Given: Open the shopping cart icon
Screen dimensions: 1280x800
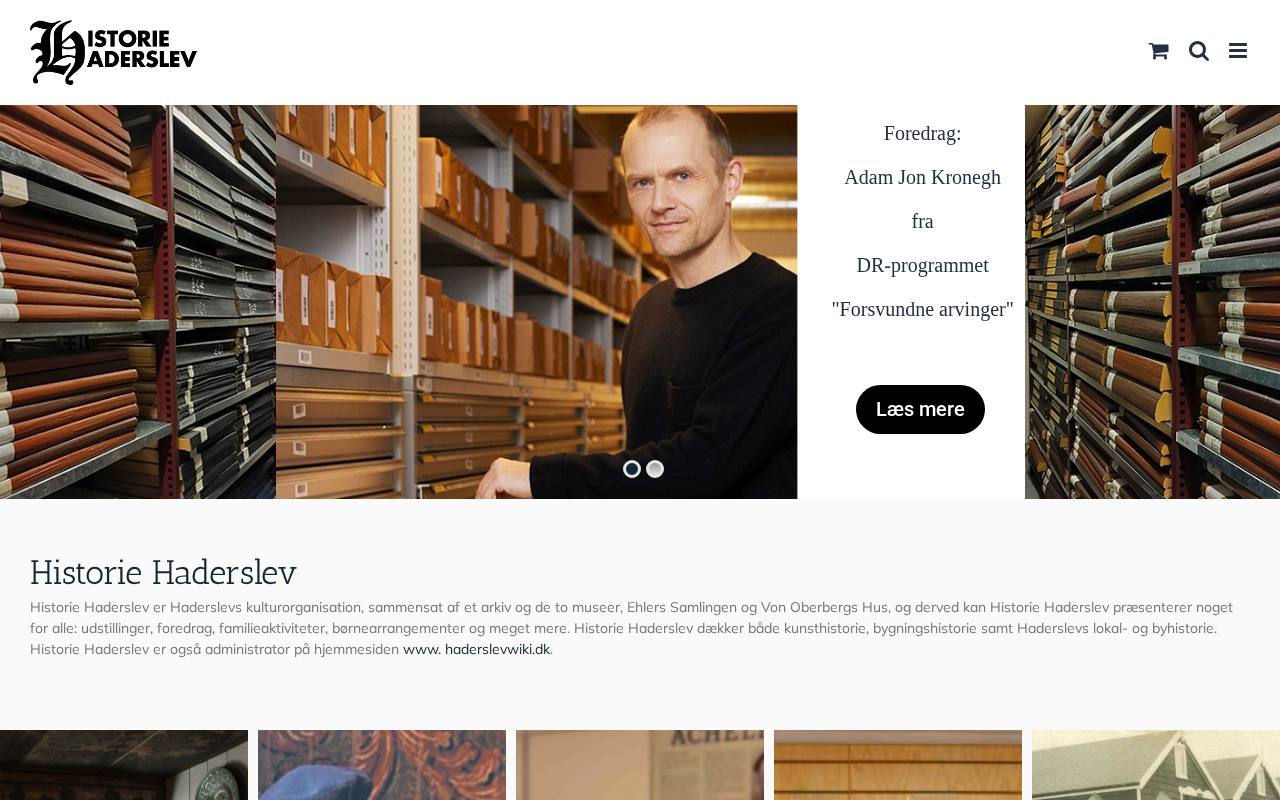Looking at the screenshot, I should coord(1158,51).
